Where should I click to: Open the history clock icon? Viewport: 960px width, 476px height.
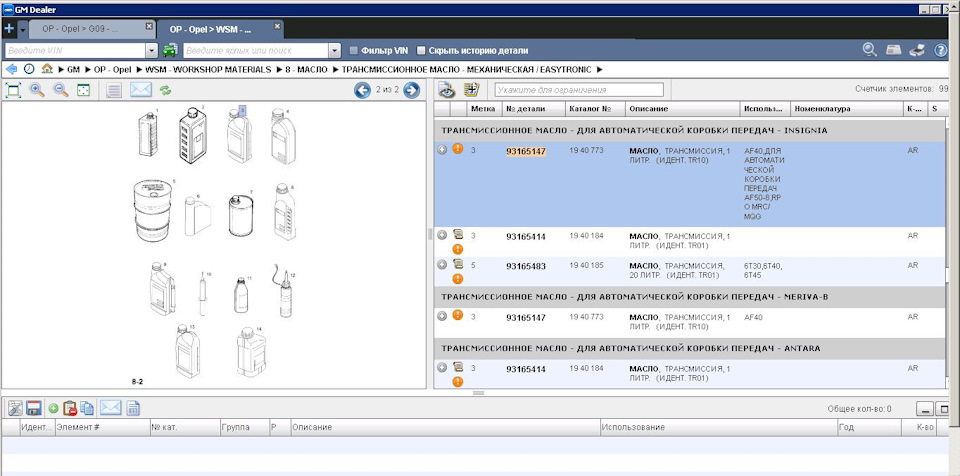(29, 69)
